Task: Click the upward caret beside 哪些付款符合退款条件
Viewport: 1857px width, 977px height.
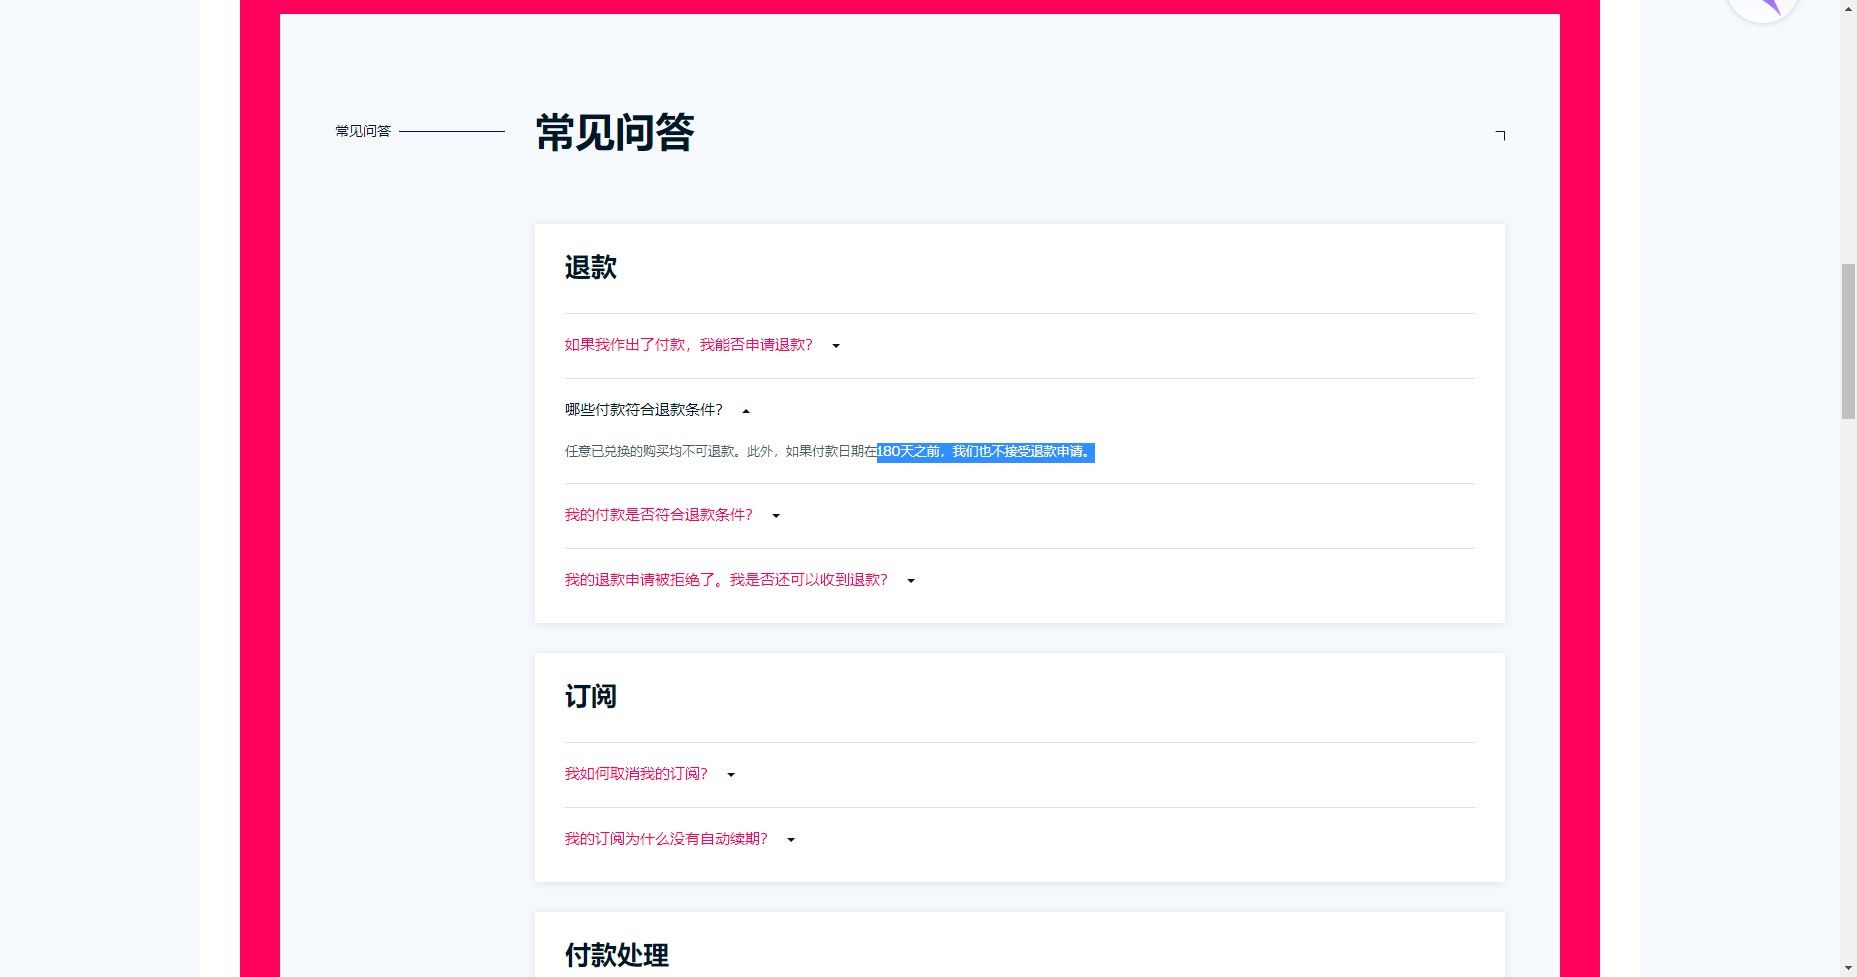Action: tap(744, 410)
